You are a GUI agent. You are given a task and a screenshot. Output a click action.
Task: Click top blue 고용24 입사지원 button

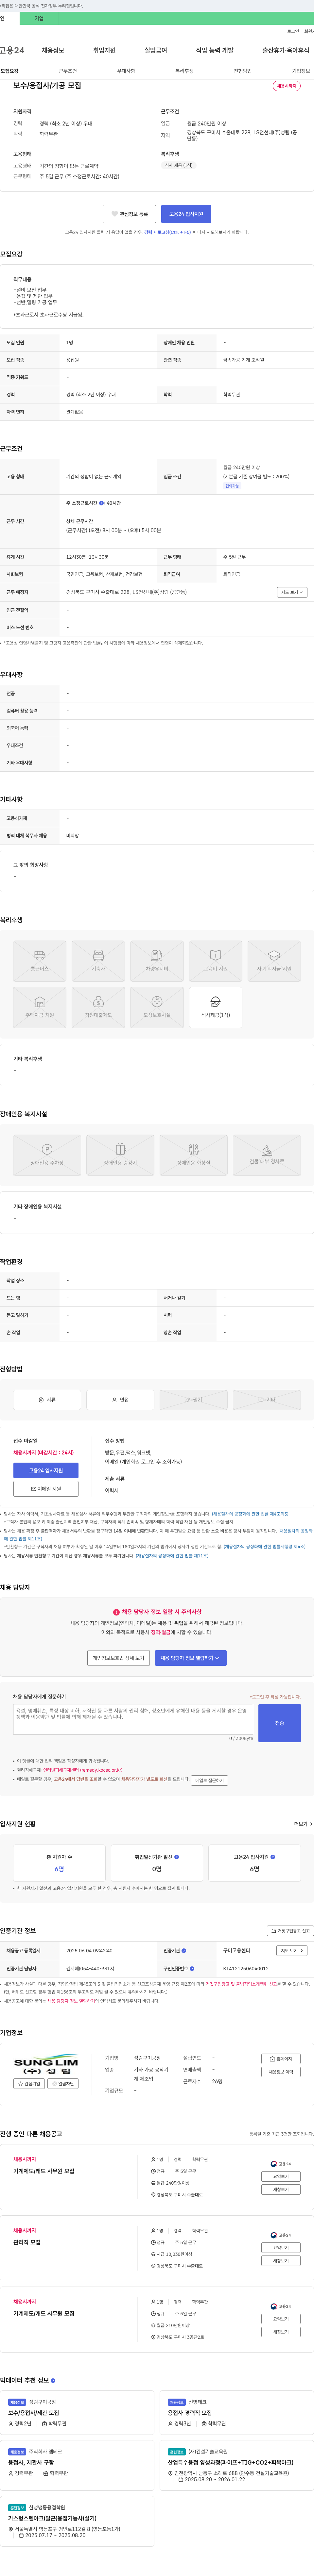click(186, 214)
